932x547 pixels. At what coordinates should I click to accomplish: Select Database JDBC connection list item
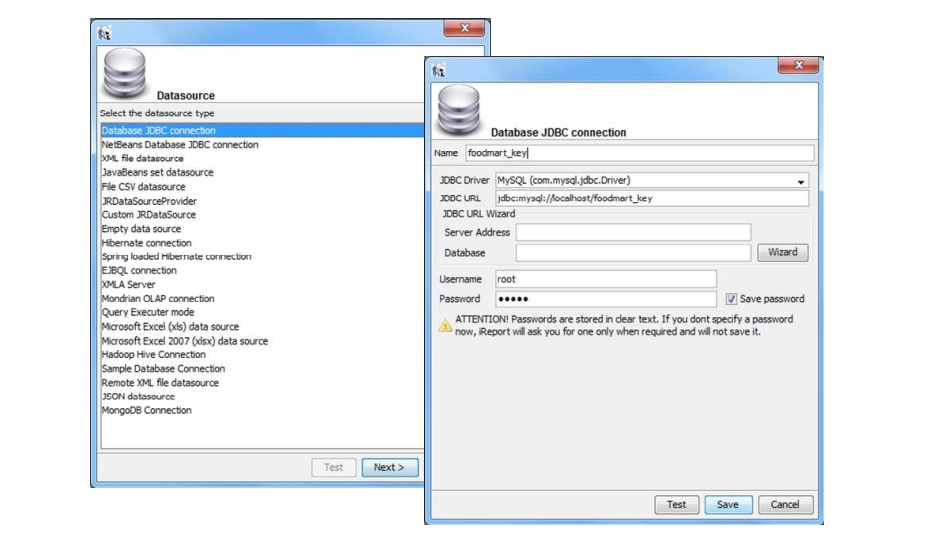click(262, 130)
